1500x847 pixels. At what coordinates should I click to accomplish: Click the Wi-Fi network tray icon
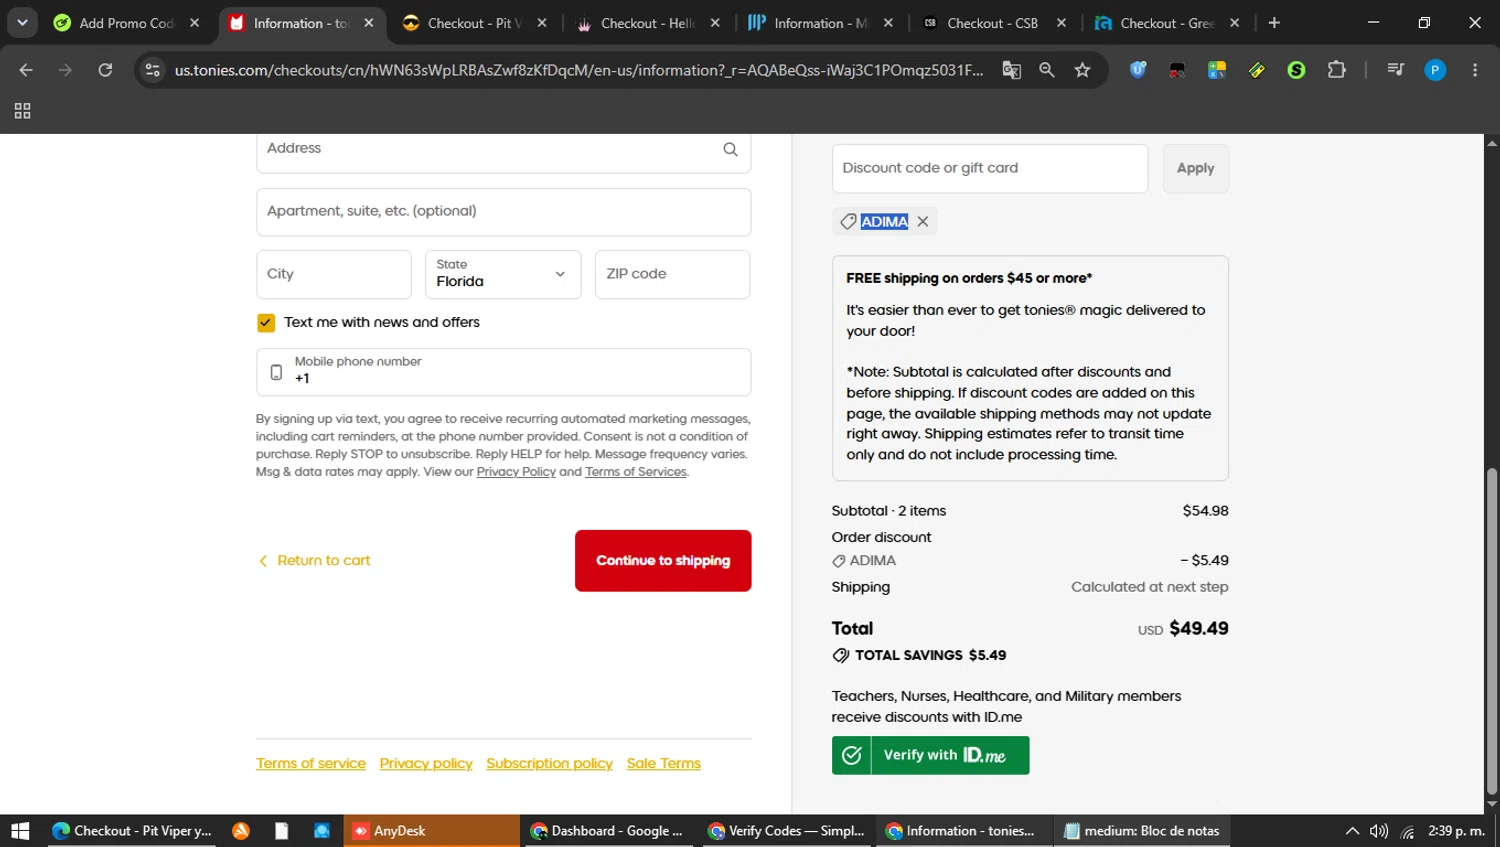pos(1407,831)
